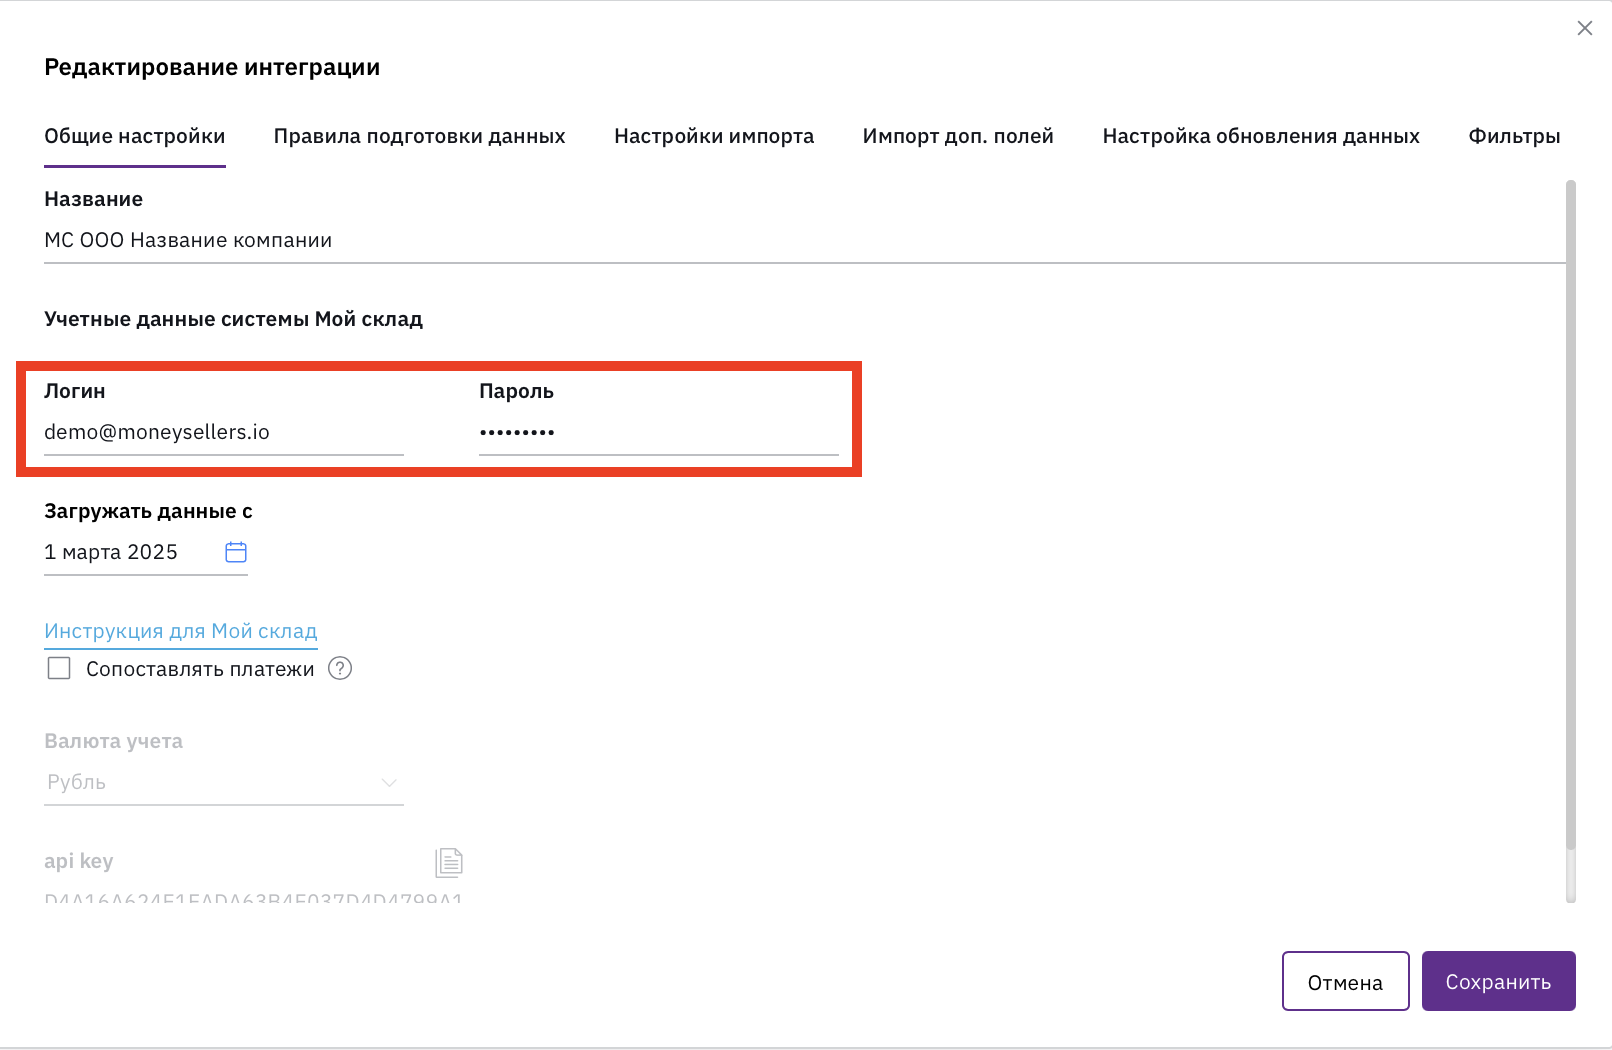Open the calendar date picker icon
The image size is (1612, 1050).
pos(236,552)
